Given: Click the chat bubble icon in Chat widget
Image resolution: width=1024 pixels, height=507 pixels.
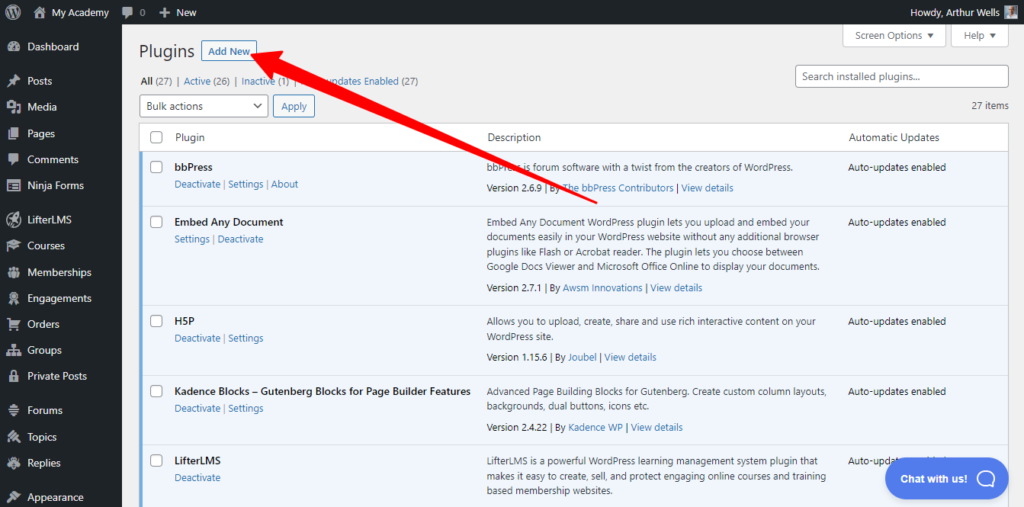Looking at the screenshot, I should pyautogui.click(x=985, y=479).
